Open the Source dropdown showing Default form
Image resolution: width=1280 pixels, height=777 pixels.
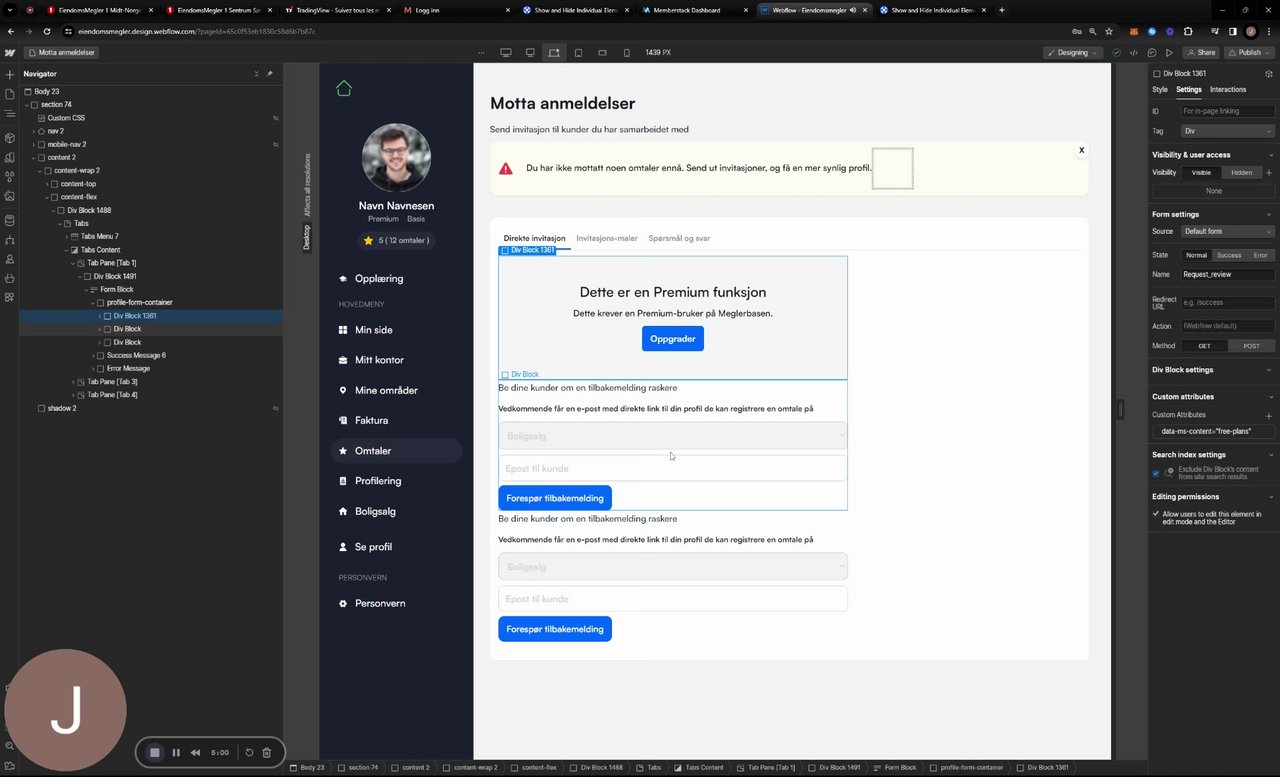(x=1228, y=231)
